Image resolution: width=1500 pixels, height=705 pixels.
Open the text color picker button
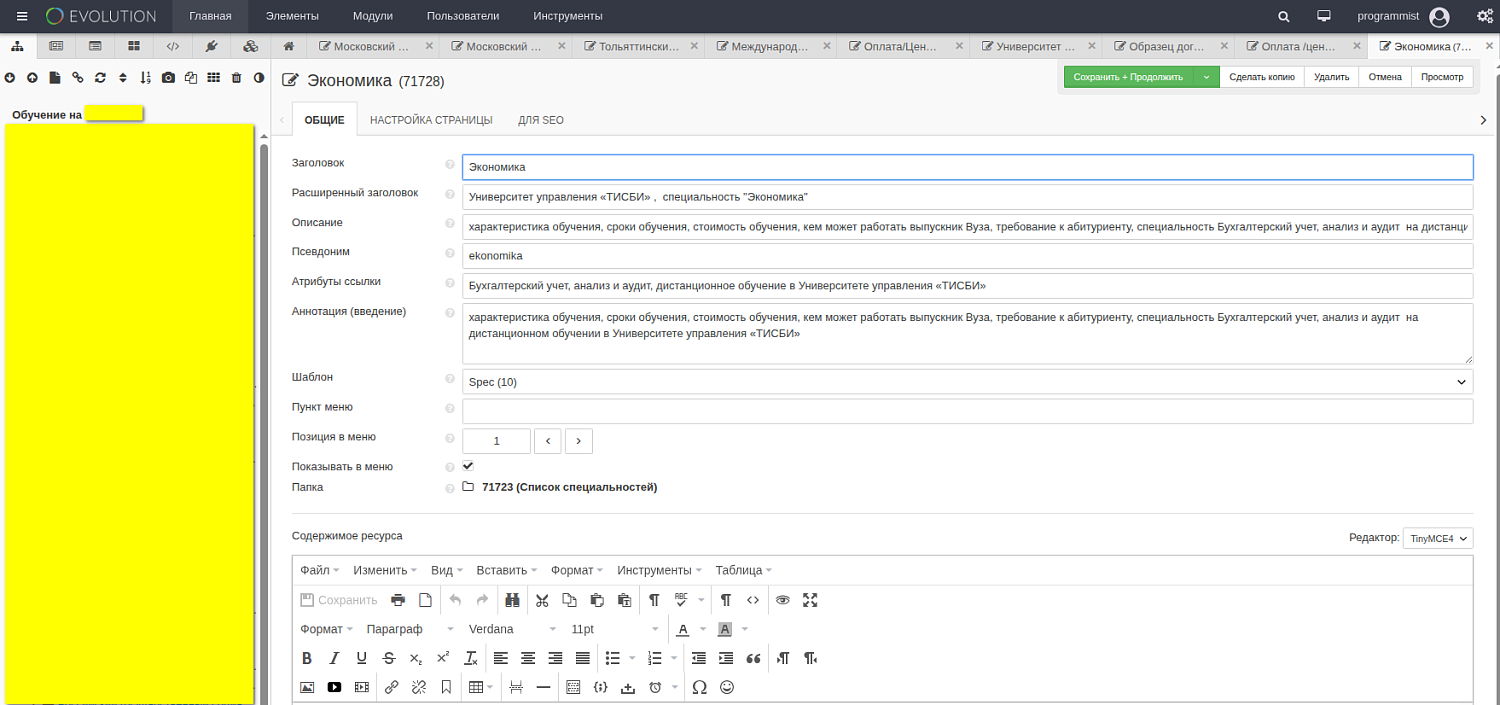683,629
